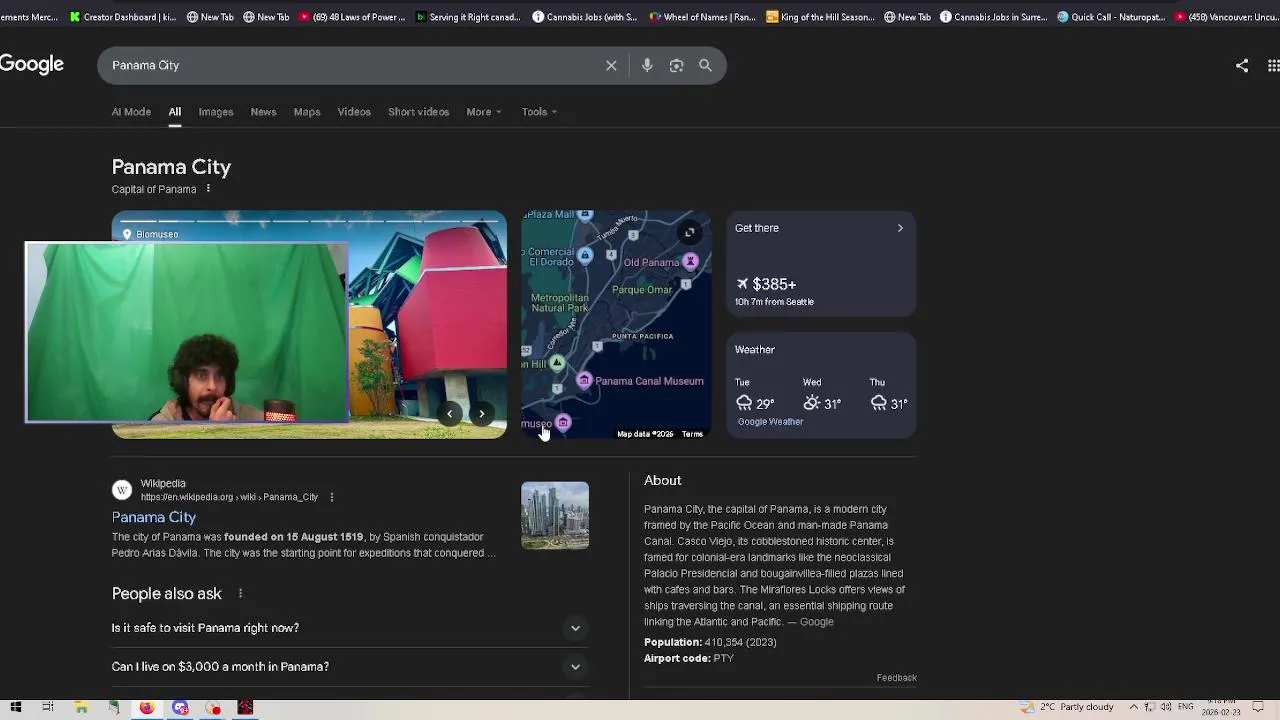
Task: Click the map Terms link
Action: pos(692,434)
